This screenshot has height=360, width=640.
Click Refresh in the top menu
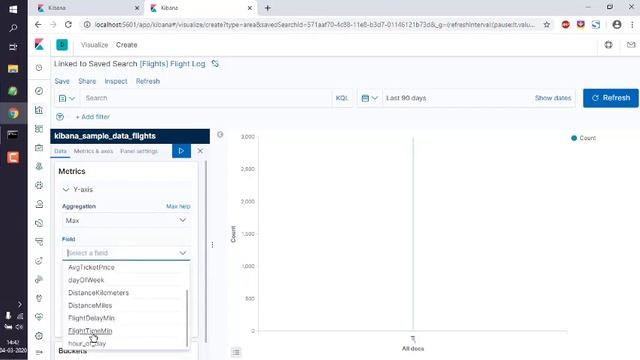148,81
